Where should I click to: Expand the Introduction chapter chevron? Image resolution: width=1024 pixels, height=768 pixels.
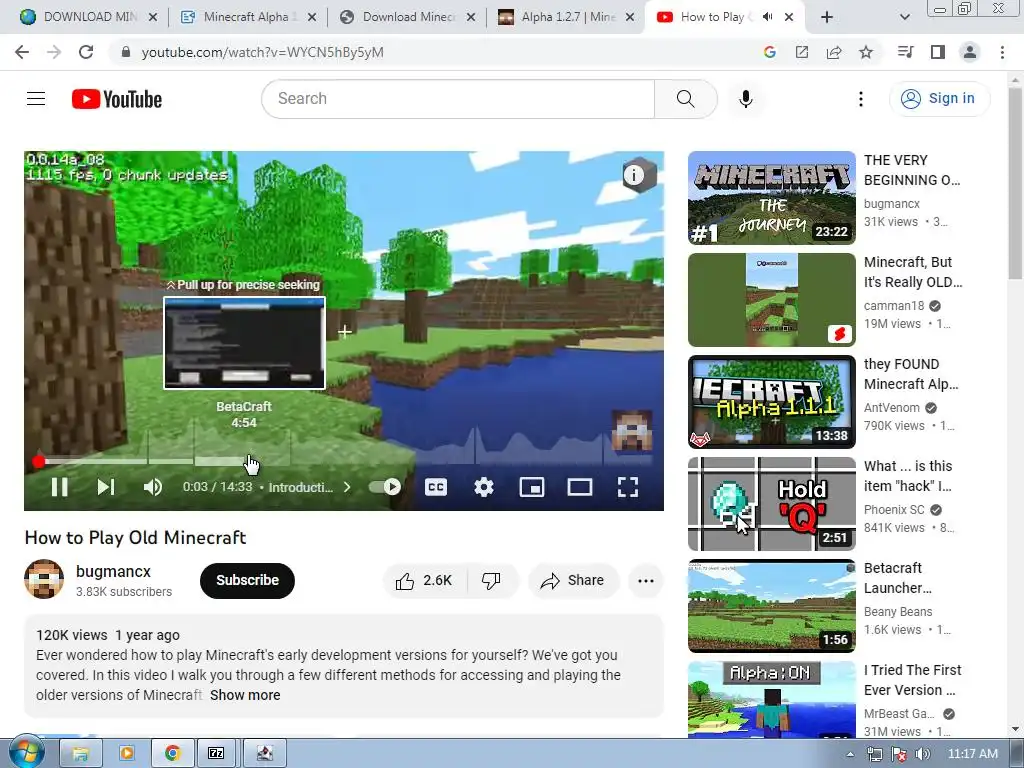point(347,487)
